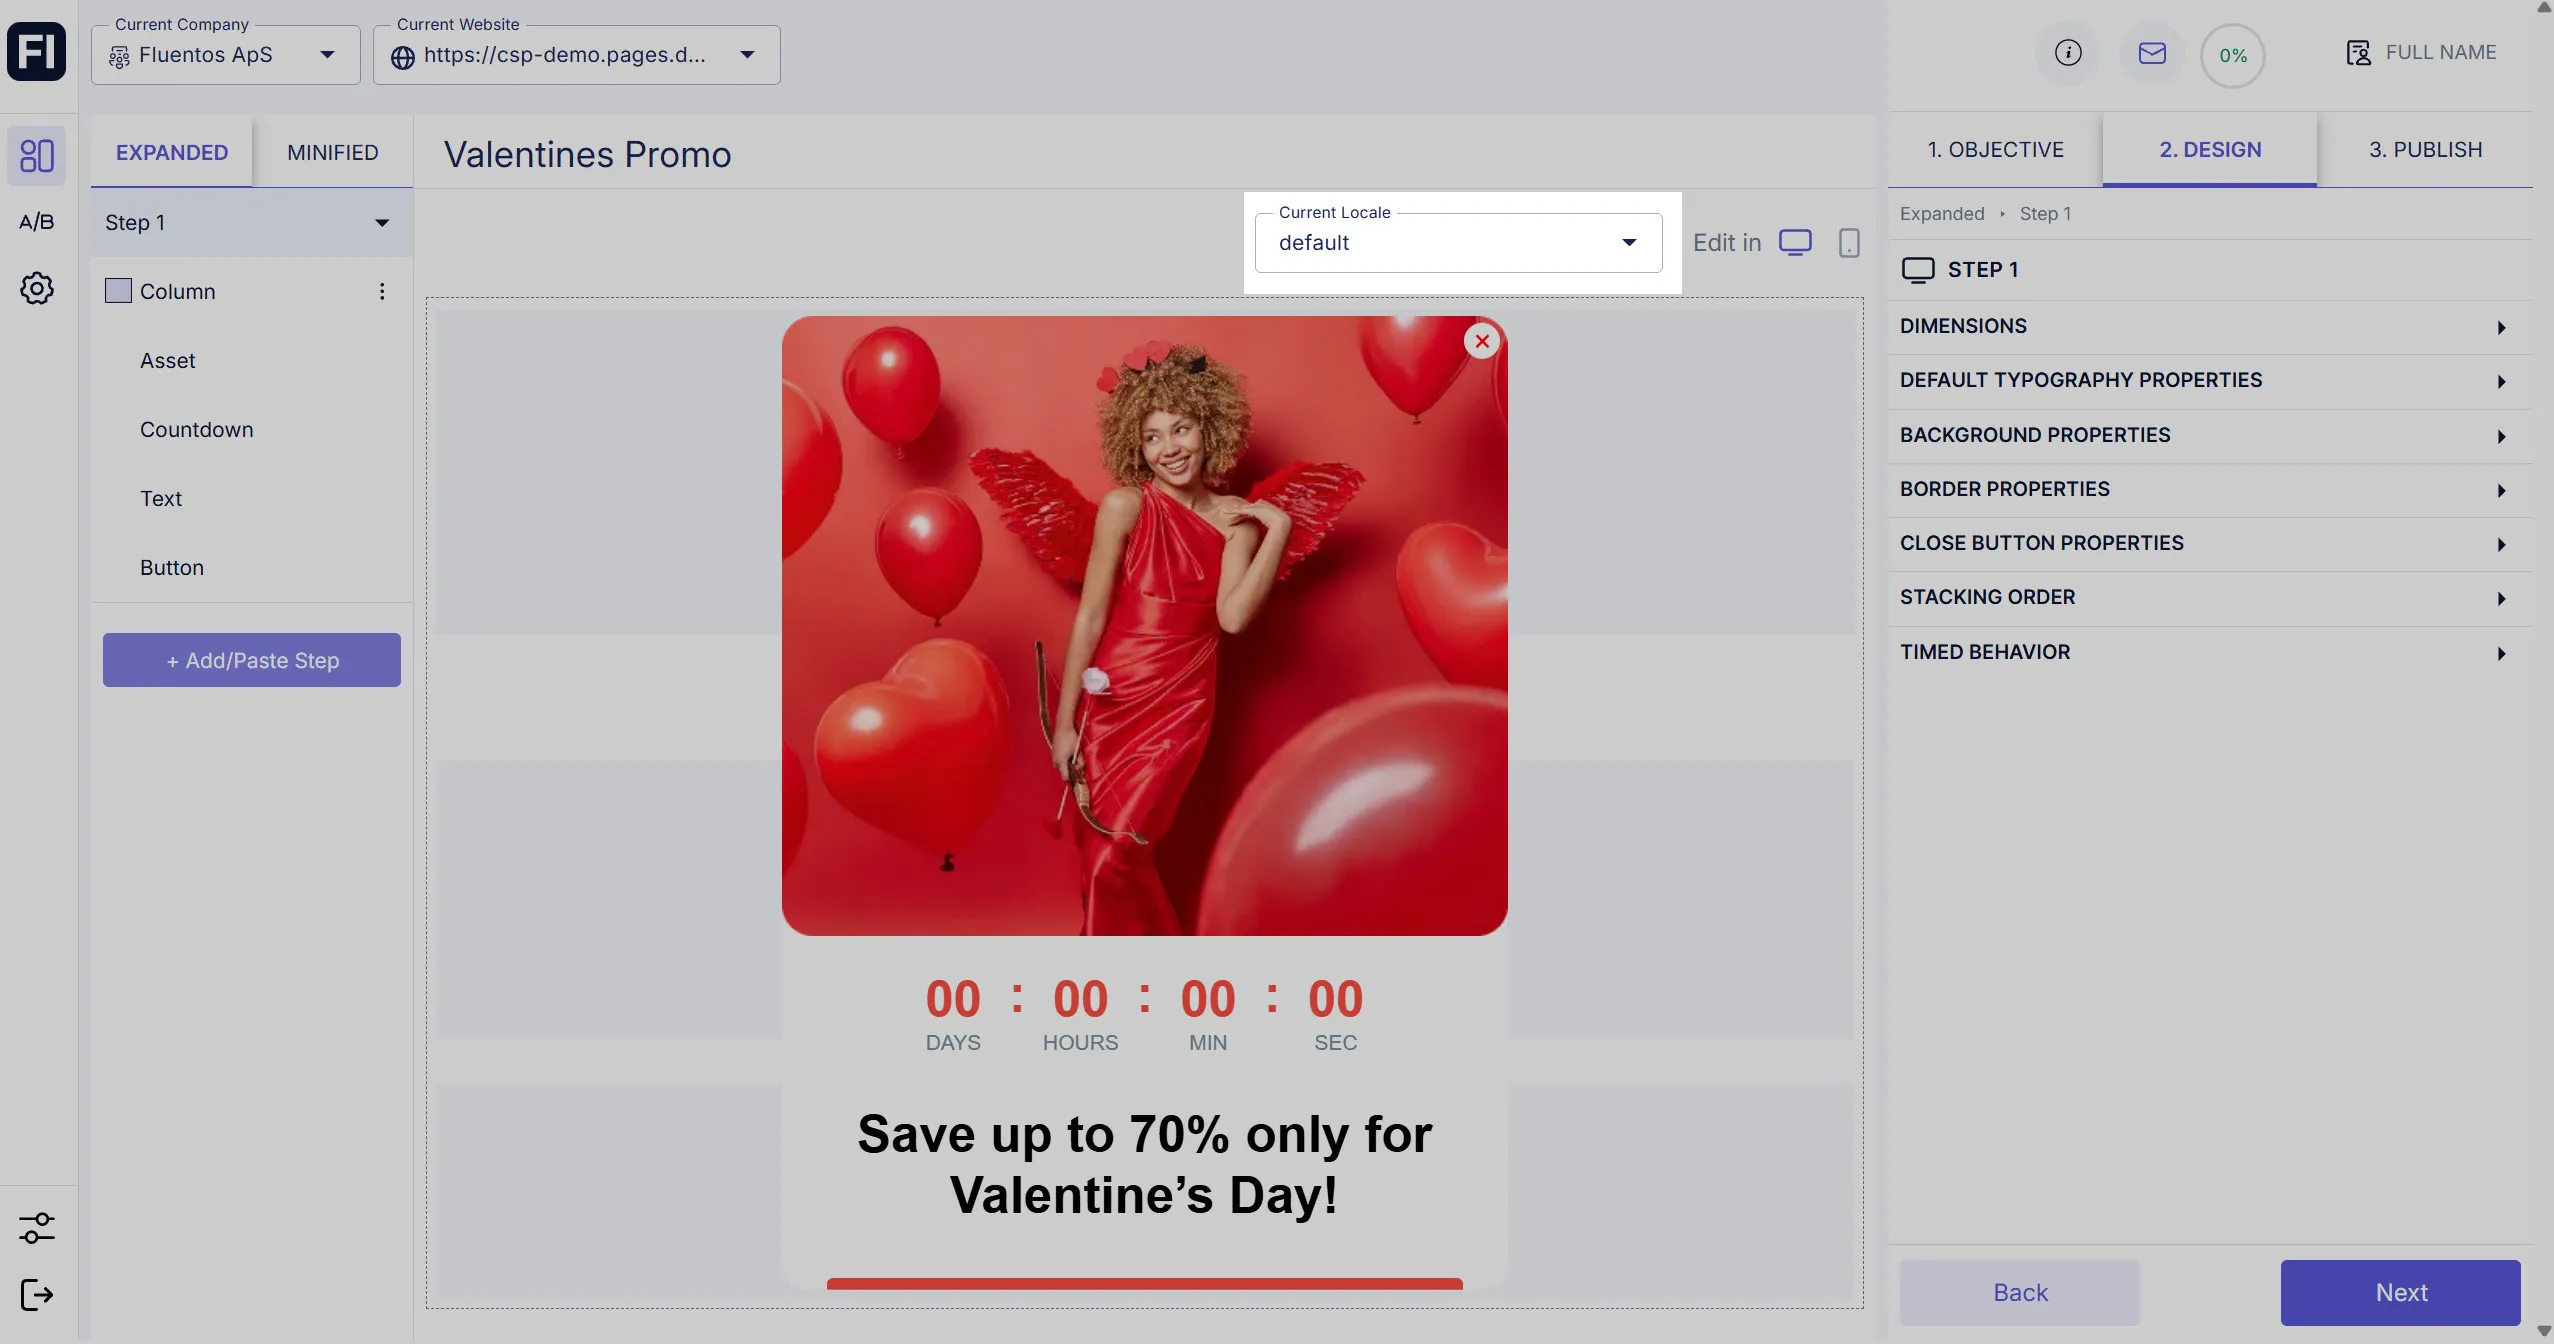Switch editing to desktop view
Viewport: 2554px width, 1344px height.
[1795, 243]
